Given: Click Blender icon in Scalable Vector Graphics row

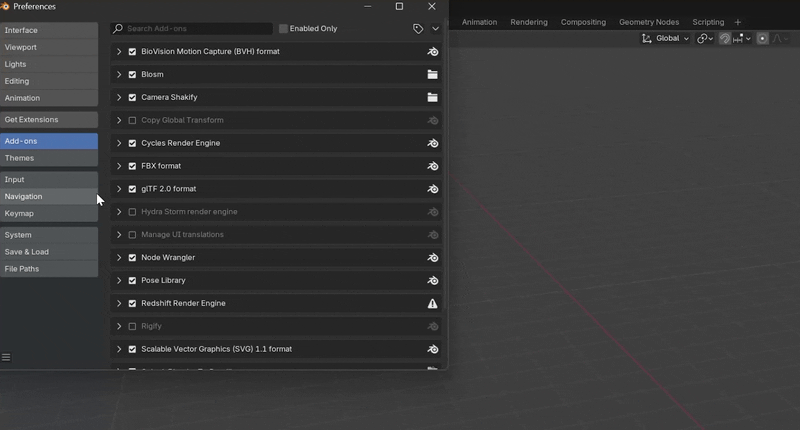Looking at the screenshot, I should click(433, 349).
